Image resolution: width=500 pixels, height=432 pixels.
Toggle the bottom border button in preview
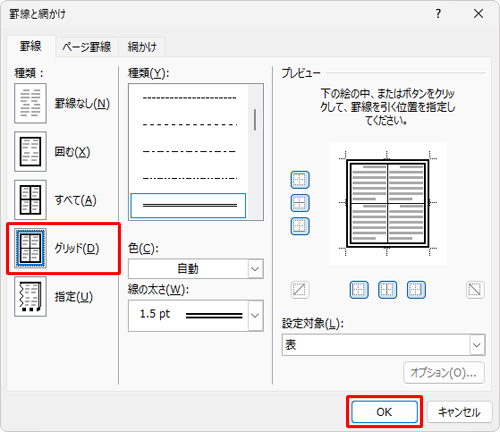point(300,226)
